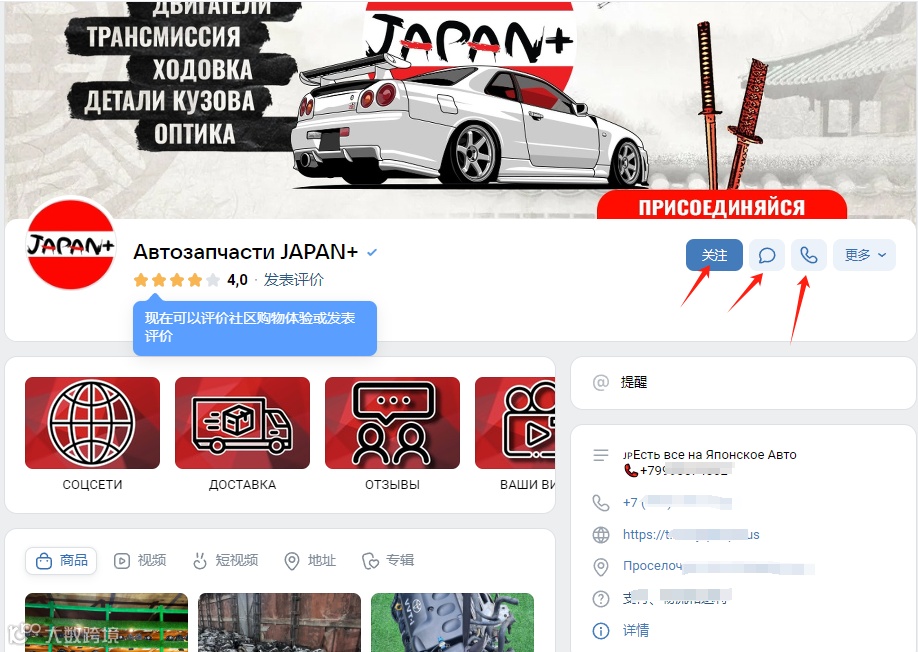Click the @ icon beside 提醒
Viewport: 918px width, 652px height.
pos(601,383)
